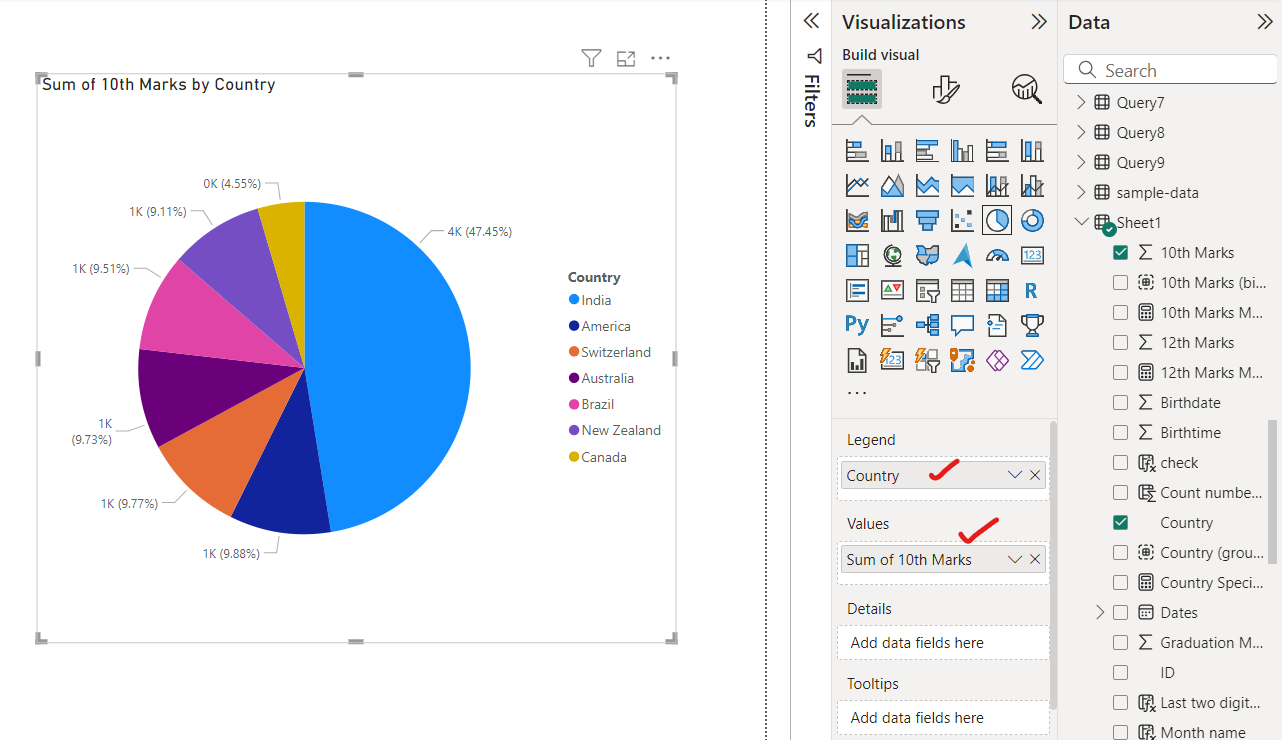Image resolution: width=1282 pixels, height=740 pixels.
Task: Enable the 12th Marks field
Action: click(1121, 342)
